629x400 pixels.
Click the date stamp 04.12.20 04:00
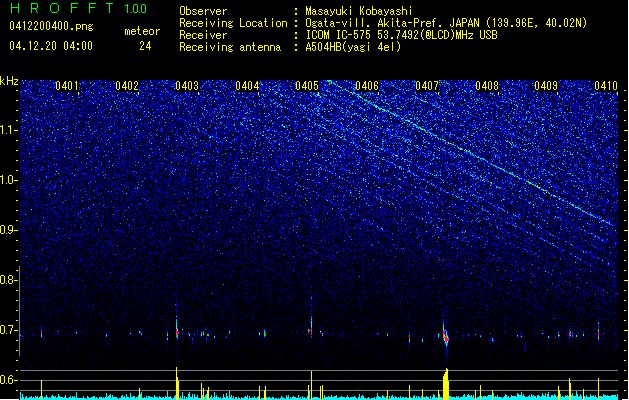click(51, 46)
